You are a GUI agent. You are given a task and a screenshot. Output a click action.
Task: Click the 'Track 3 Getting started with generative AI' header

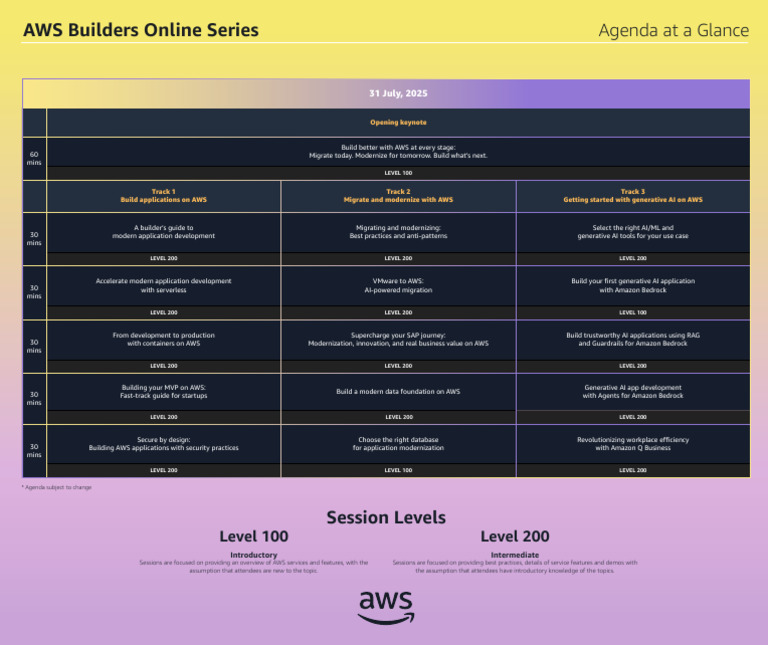coord(633,196)
